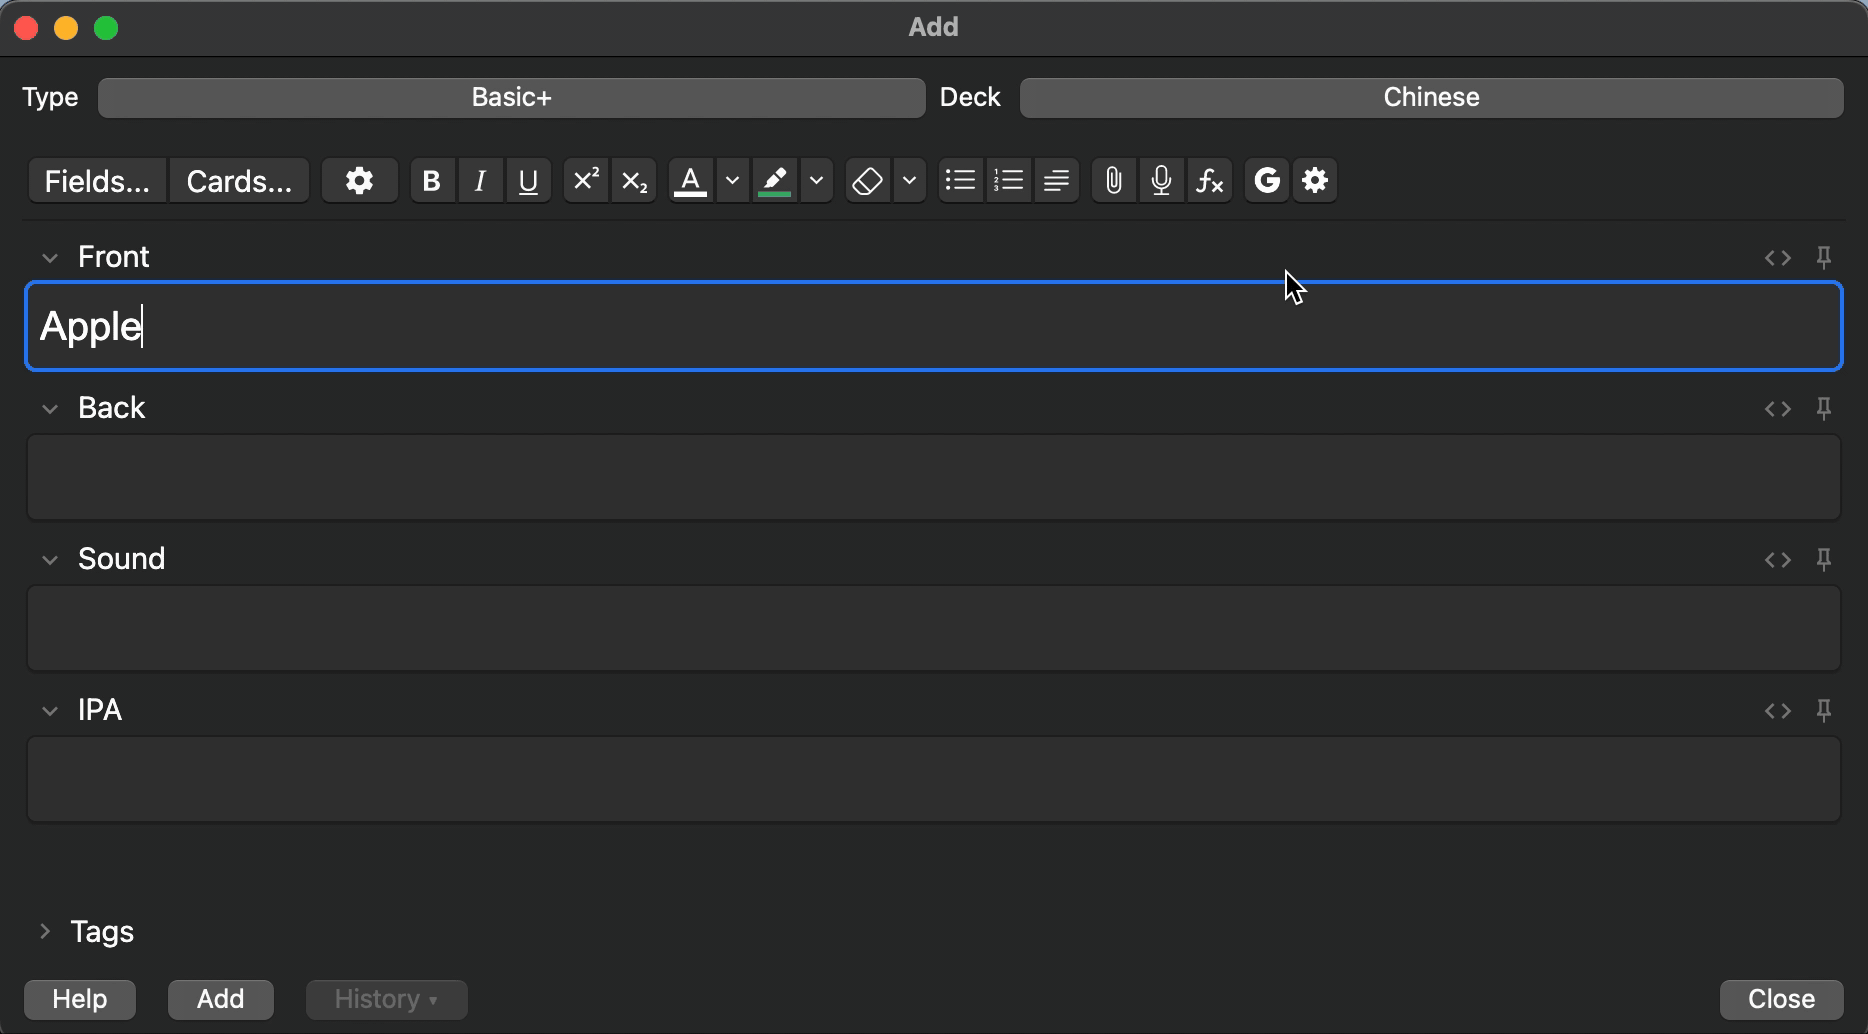Click the eraser remove formatting icon
1868x1034 pixels.
point(867,181)
